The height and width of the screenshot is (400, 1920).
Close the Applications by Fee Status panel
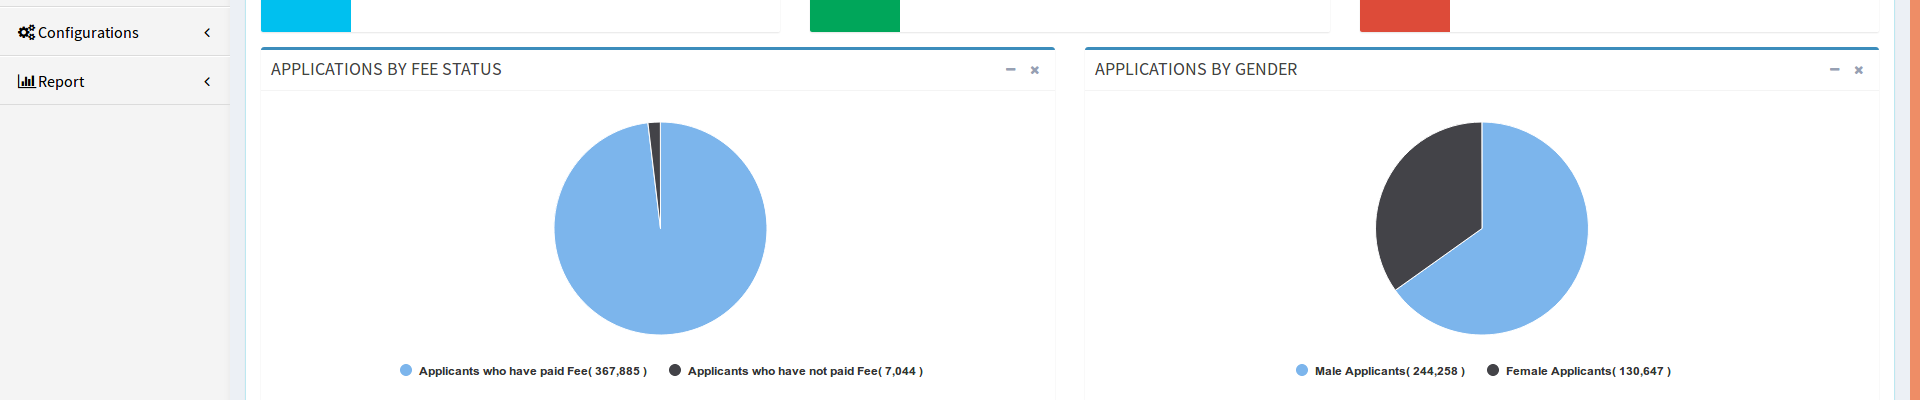click(1035, 70)
